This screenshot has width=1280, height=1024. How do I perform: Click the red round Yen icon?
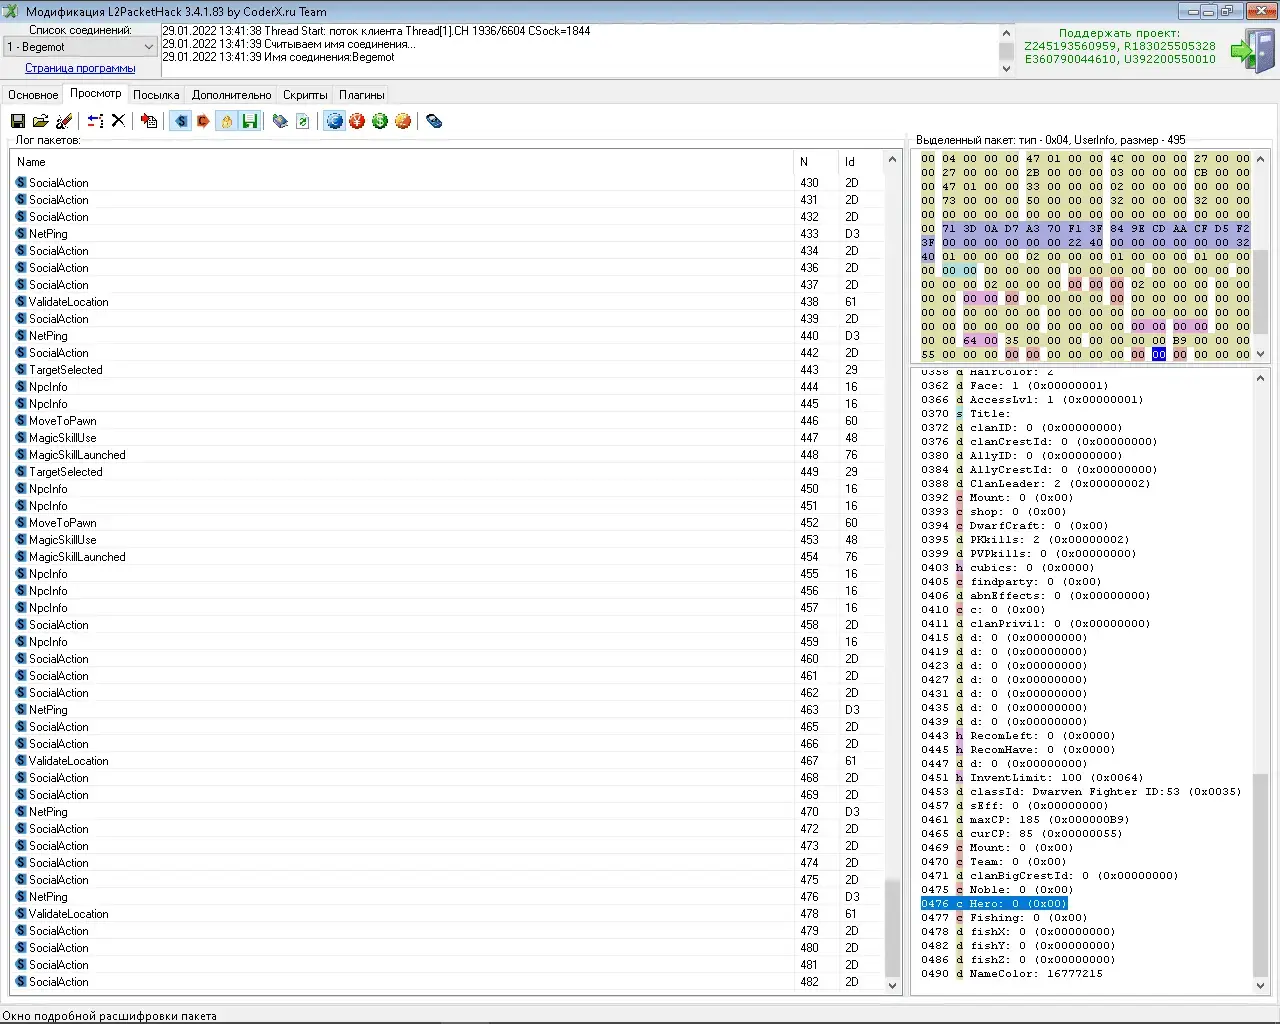pos(357,121)
